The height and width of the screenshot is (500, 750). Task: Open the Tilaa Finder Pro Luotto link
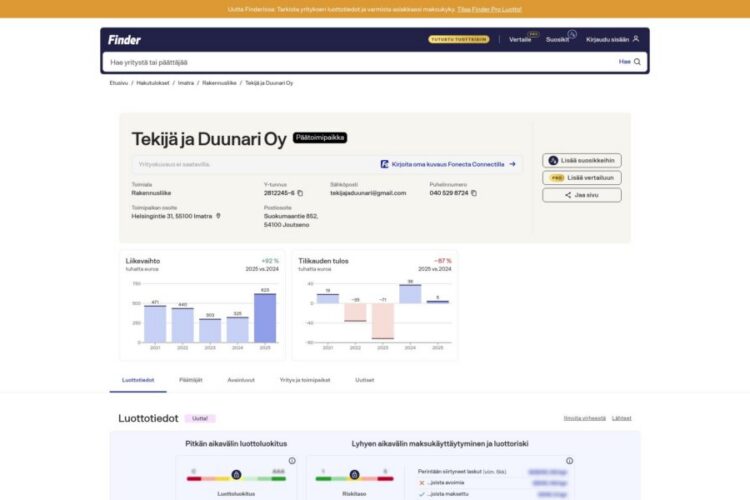pos(489,8)
